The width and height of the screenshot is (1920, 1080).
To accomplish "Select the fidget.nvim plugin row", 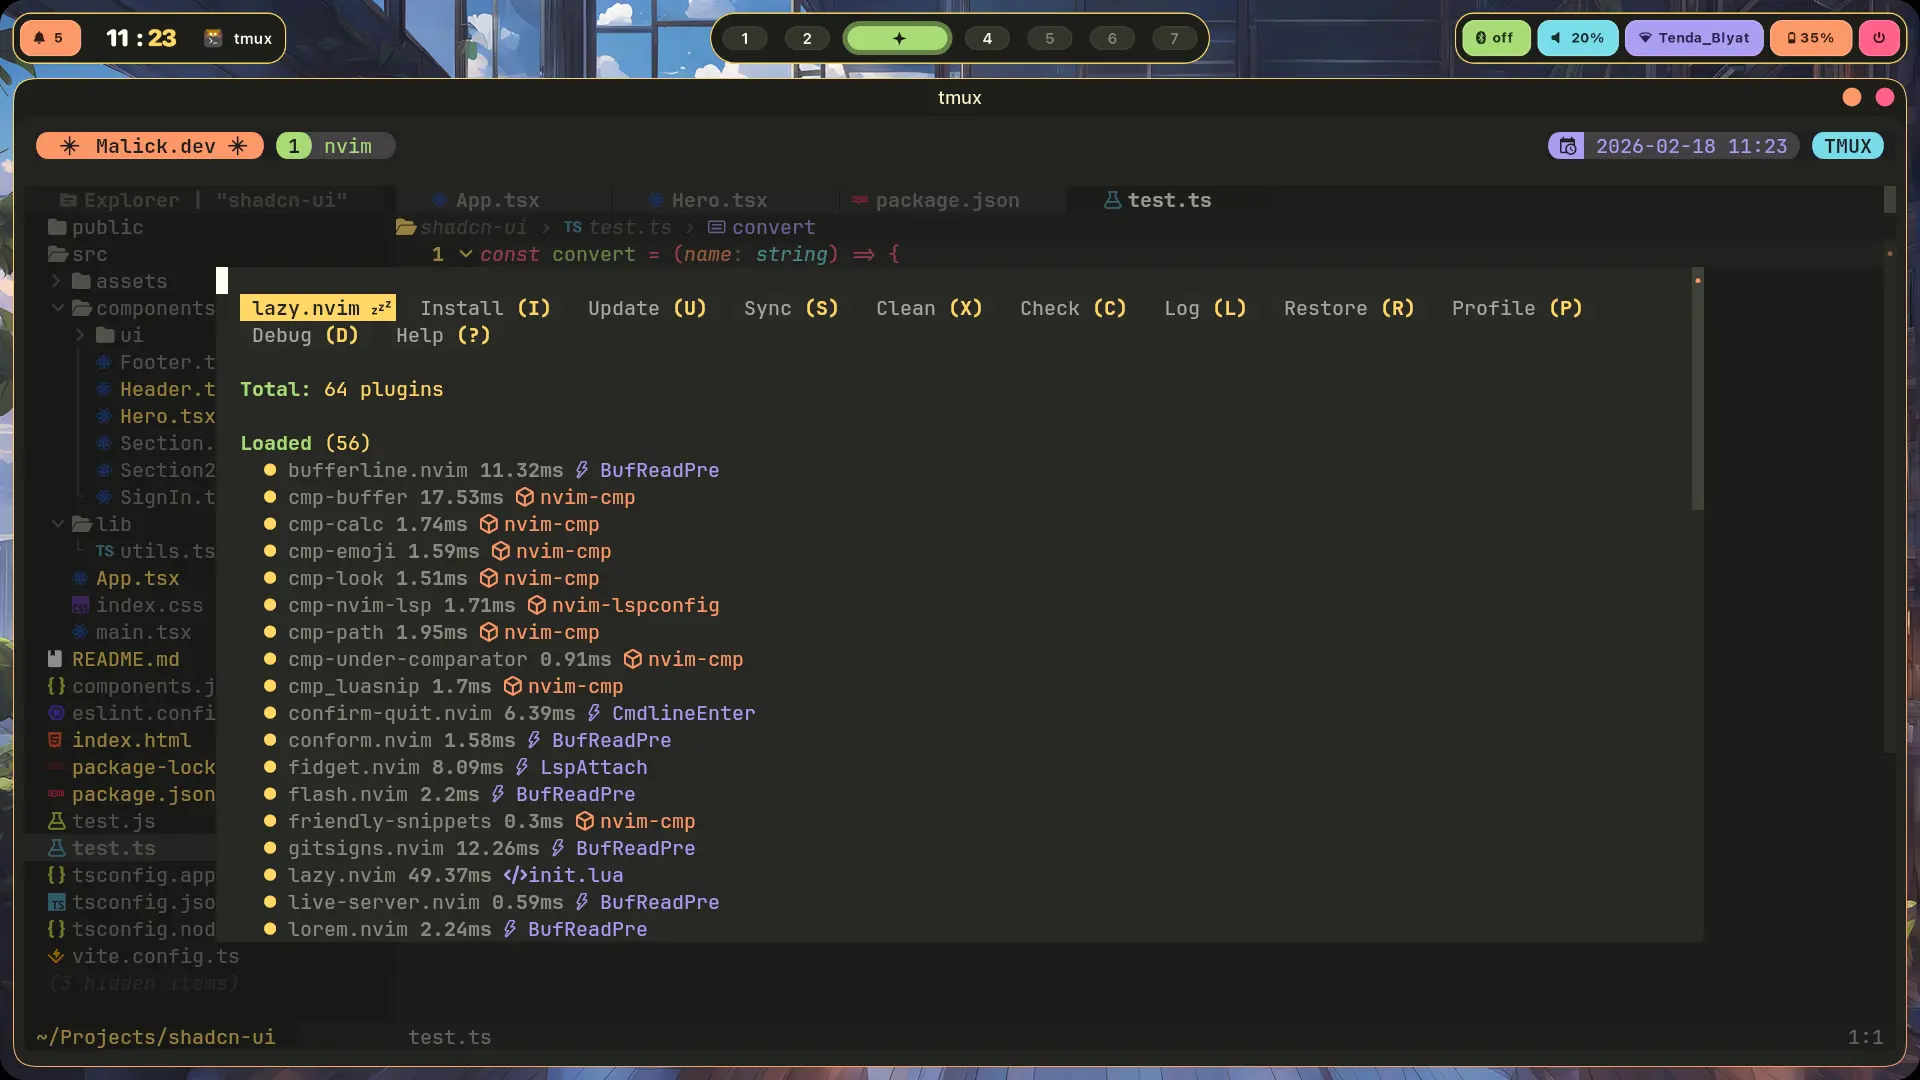I will pyautogui.click(x=456, y=767).
